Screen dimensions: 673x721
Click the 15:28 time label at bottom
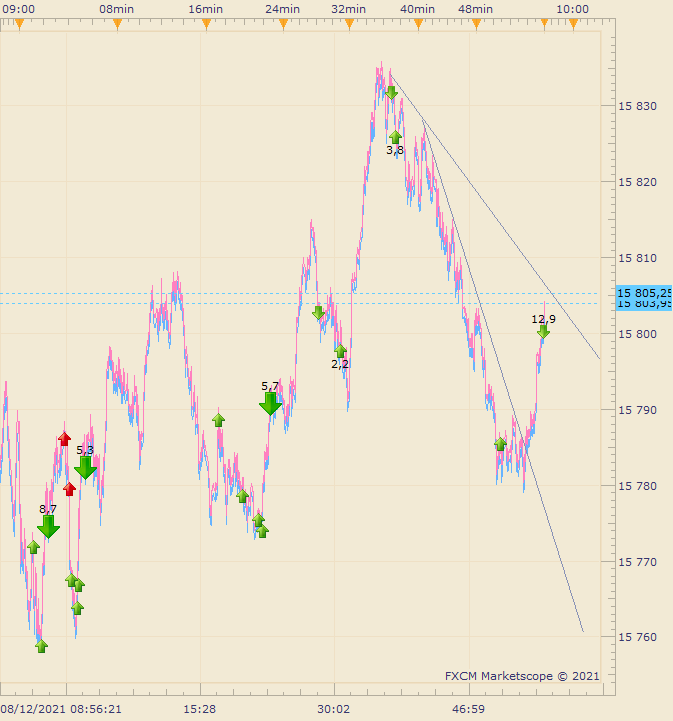click(x=200, y=709)
